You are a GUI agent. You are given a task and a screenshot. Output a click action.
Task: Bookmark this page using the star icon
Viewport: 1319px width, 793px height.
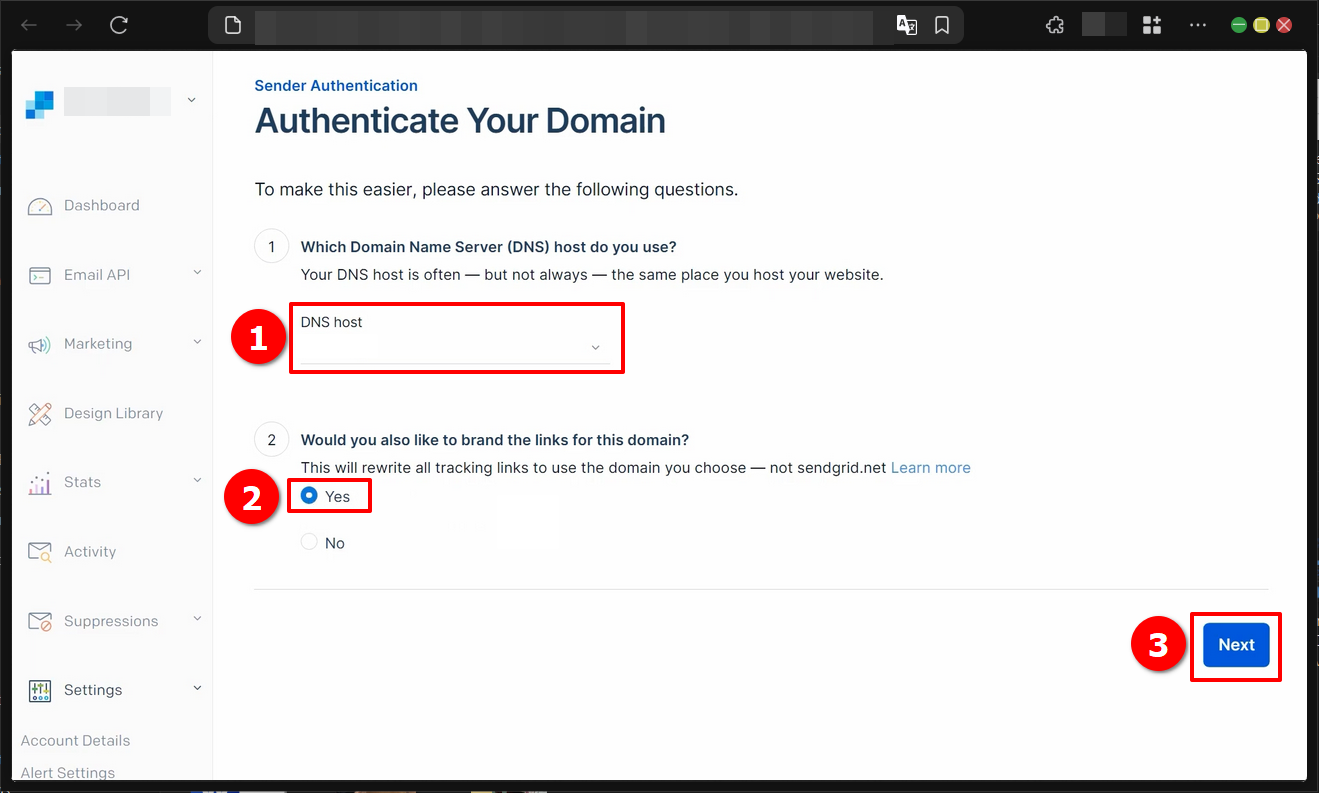[941, 24]
